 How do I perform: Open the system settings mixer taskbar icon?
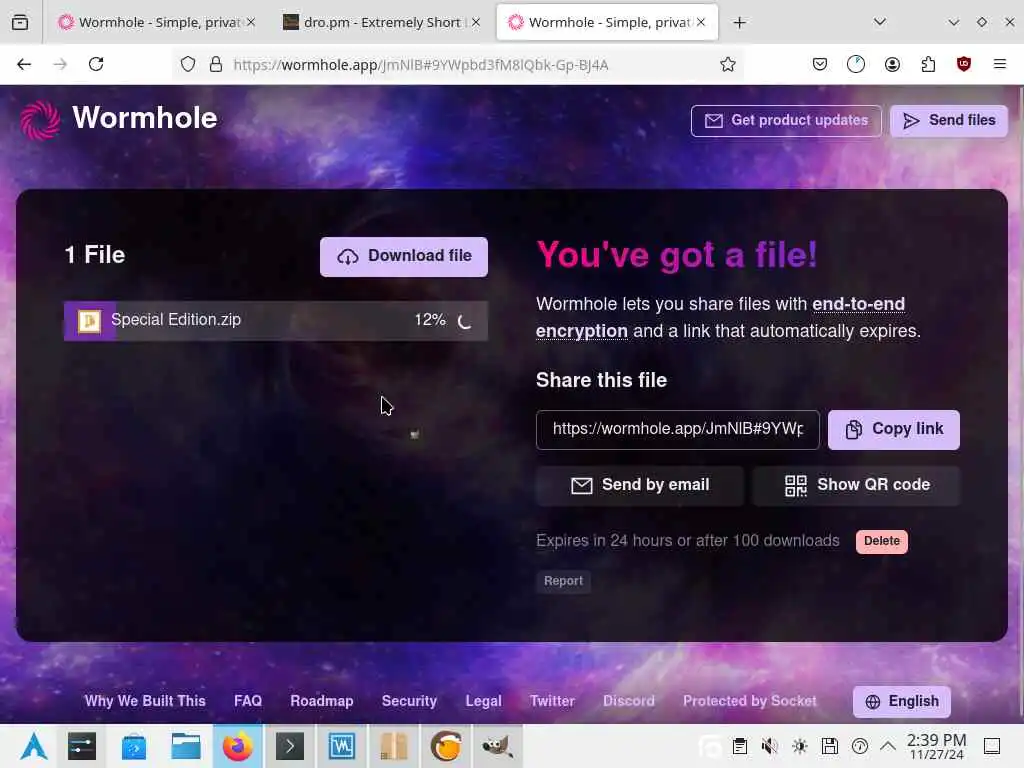click(82, 746)
